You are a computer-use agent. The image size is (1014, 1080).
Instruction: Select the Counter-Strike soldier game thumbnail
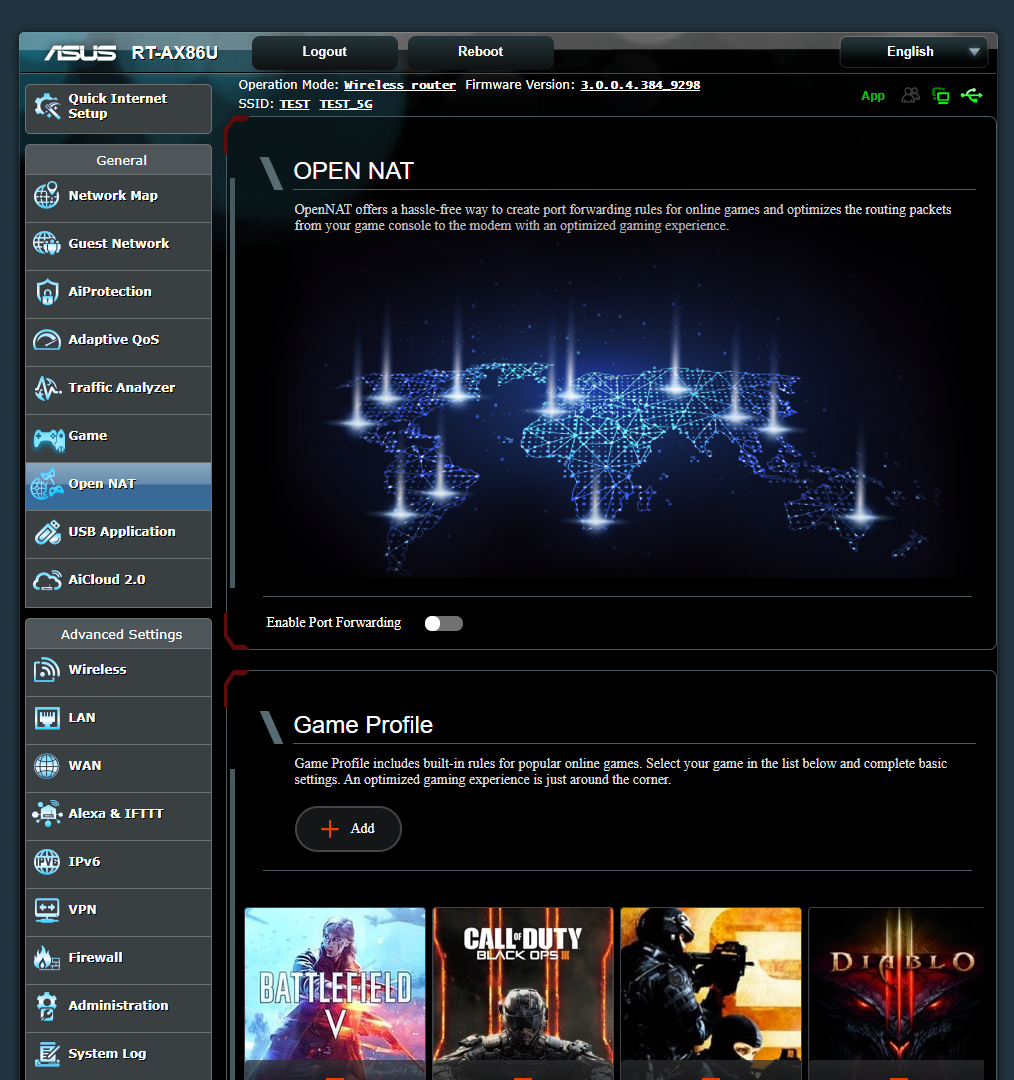(711, 992)
